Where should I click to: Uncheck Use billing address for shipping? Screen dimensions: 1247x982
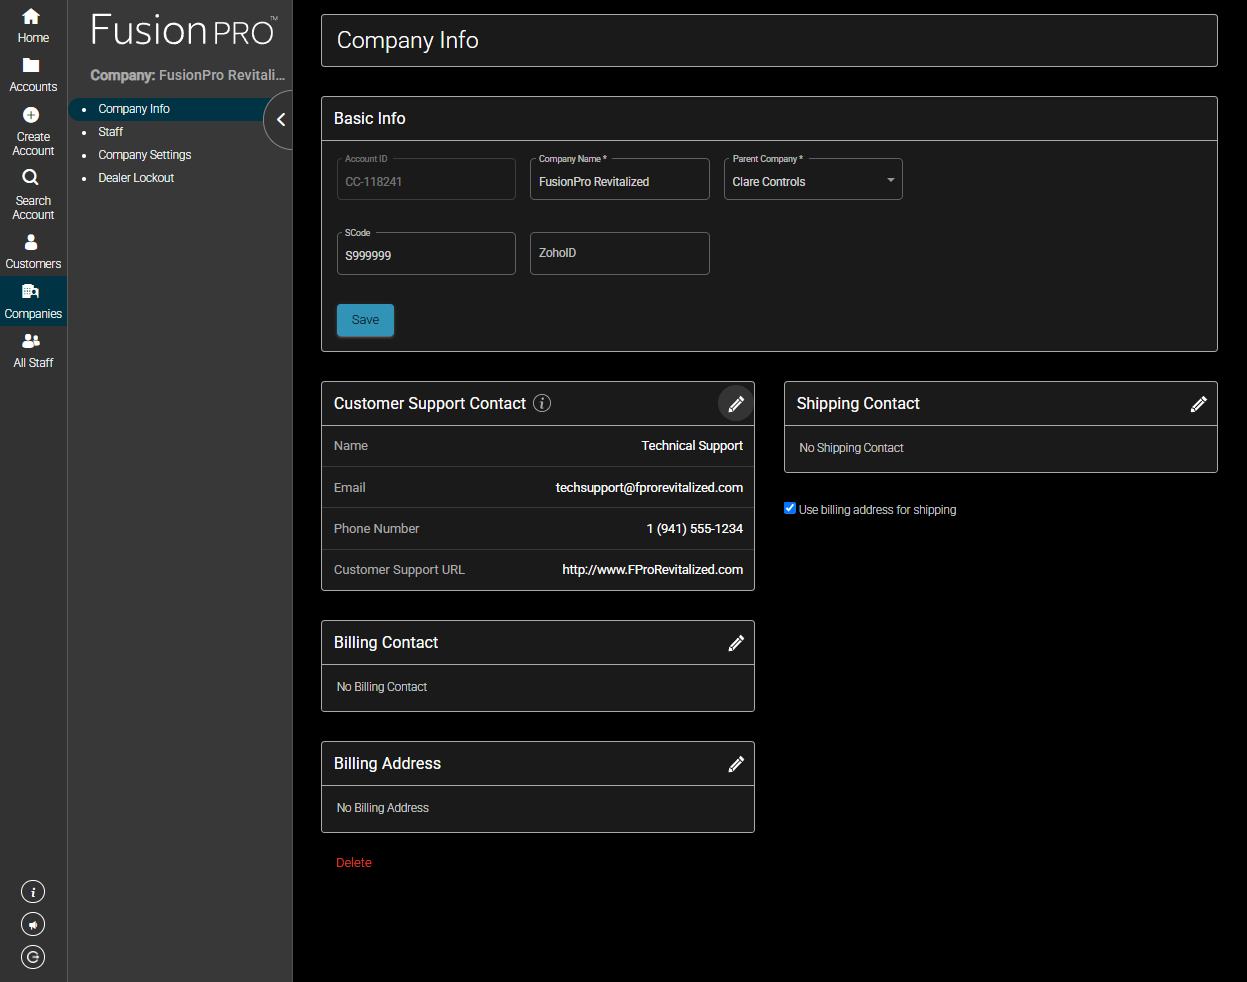tap(790, 508)
